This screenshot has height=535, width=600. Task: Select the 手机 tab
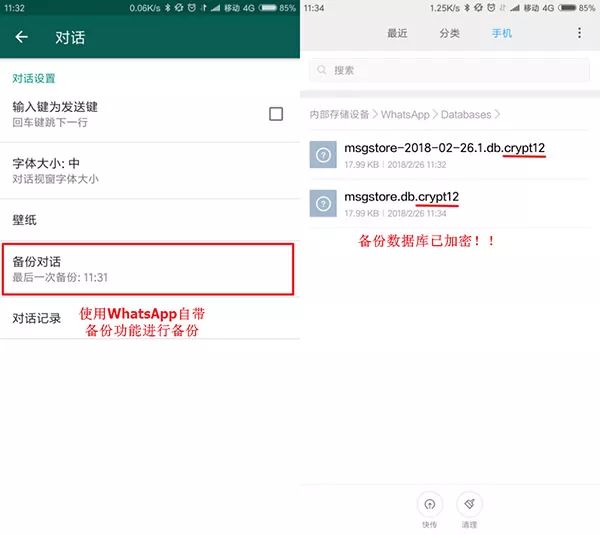tap(502, 33)
